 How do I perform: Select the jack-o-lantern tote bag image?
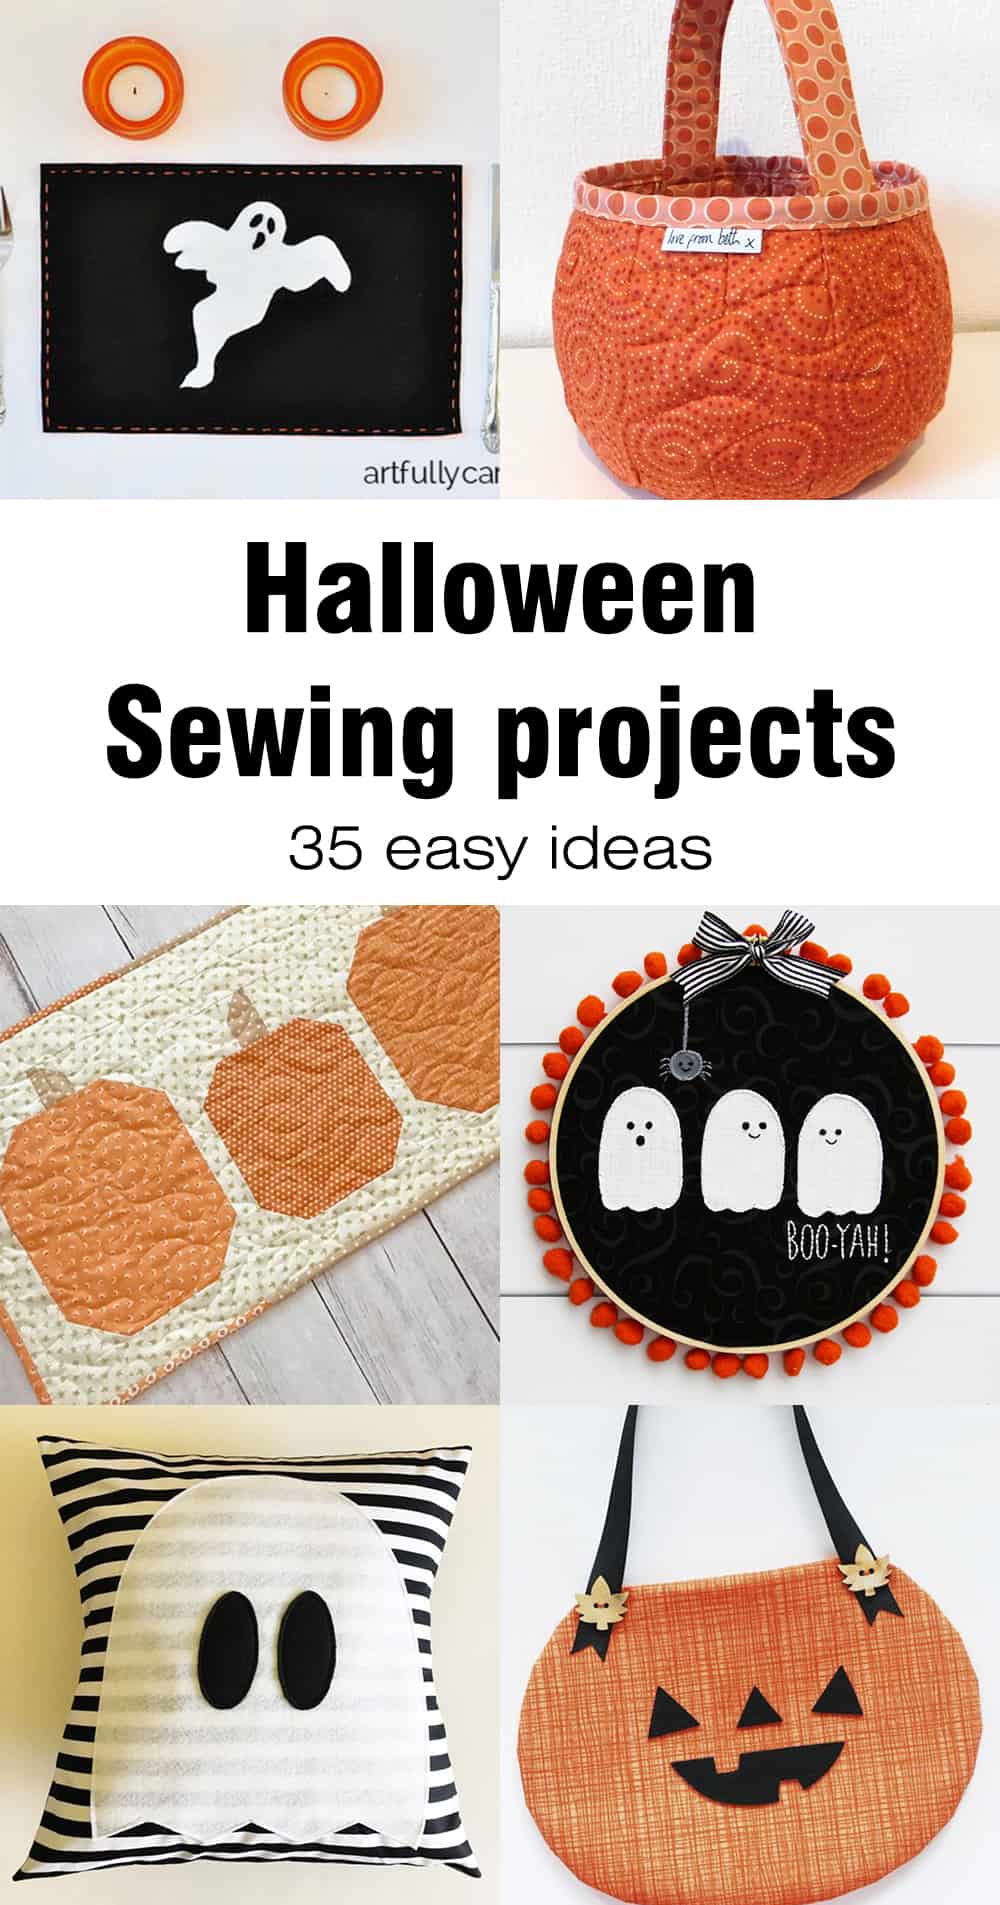coord(750,1654)
